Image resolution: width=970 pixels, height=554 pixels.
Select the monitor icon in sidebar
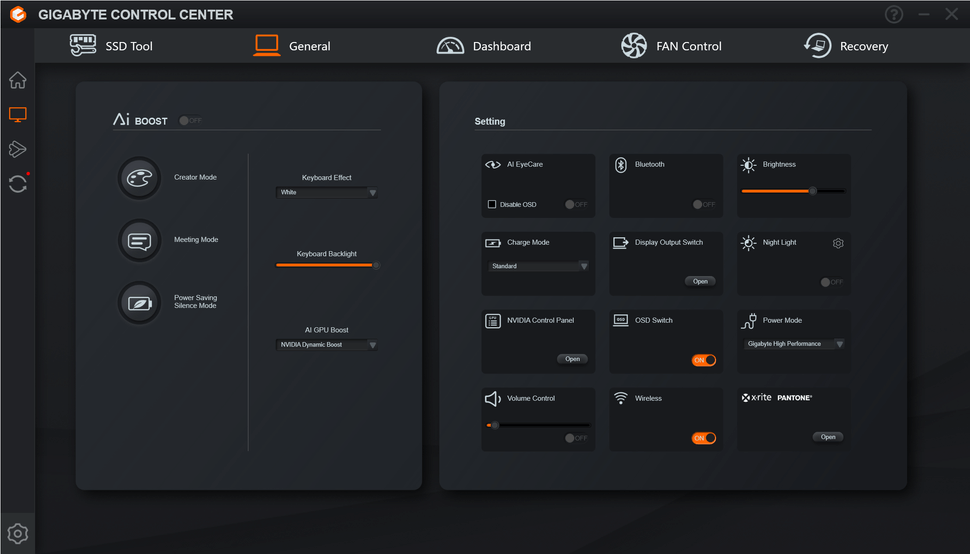17,114
